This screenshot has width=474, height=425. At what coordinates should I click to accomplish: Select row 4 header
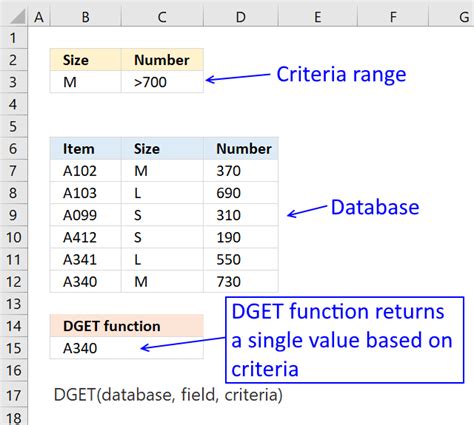[13, 104]
